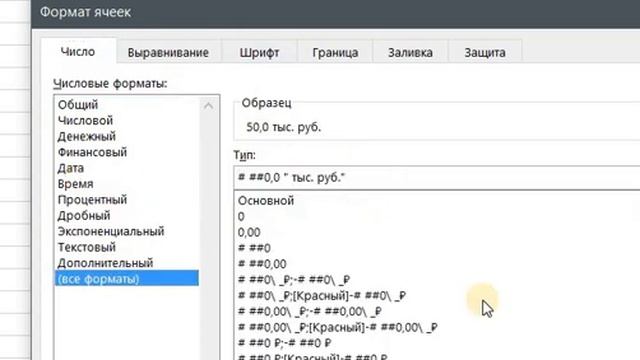Select Дата format category
The height and width of the screenshot is (360, 640).
[x=71, y=168]
